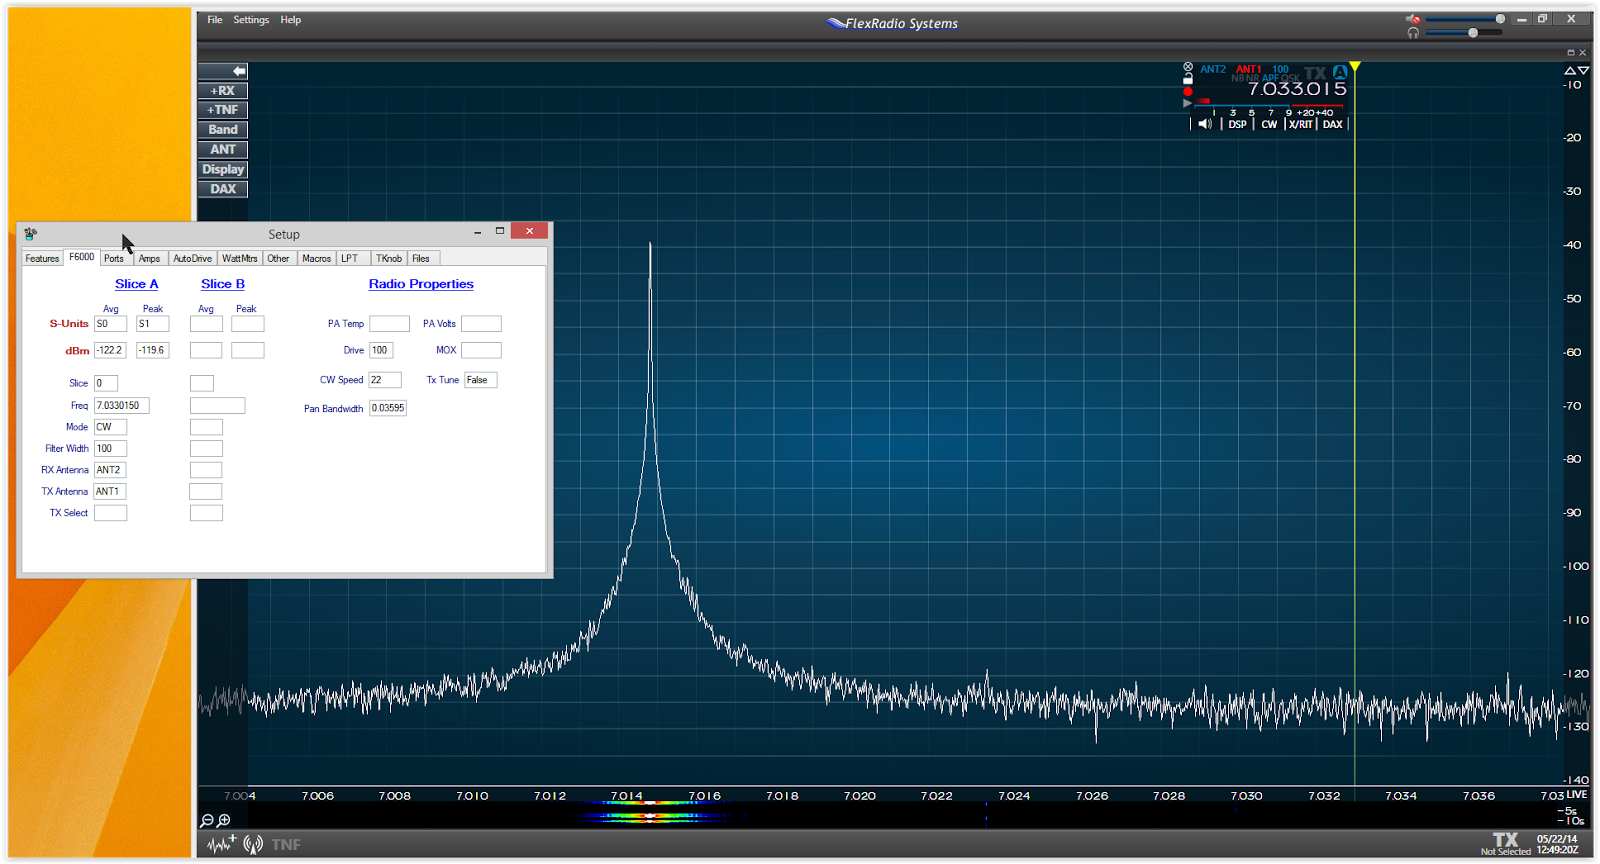Expand the DSP panel on the slice flag
Image resolution: width=1600 pixels, height=864 pixels.
[x=1238, y=124]
